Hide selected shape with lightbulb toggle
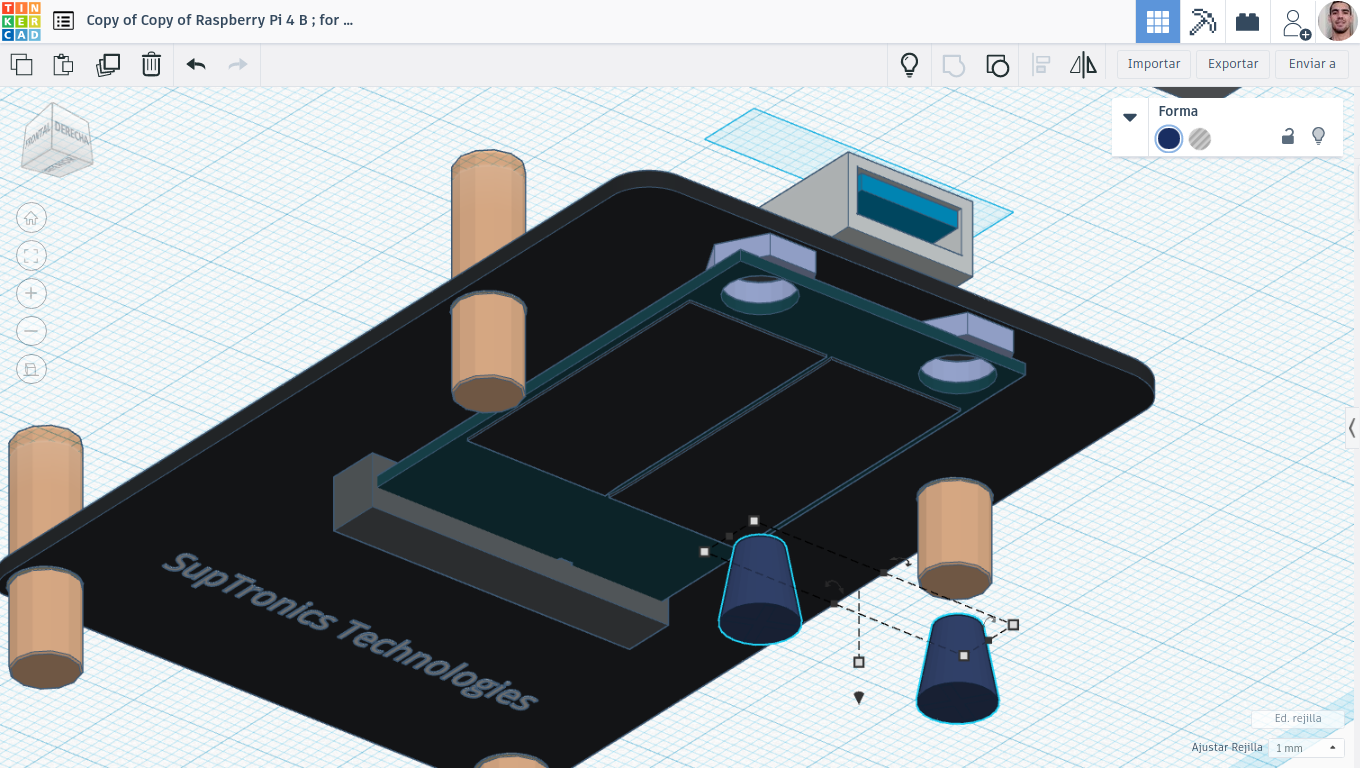The height and width of the screenshot is (768, 1360). click(x=1318, y=136)
